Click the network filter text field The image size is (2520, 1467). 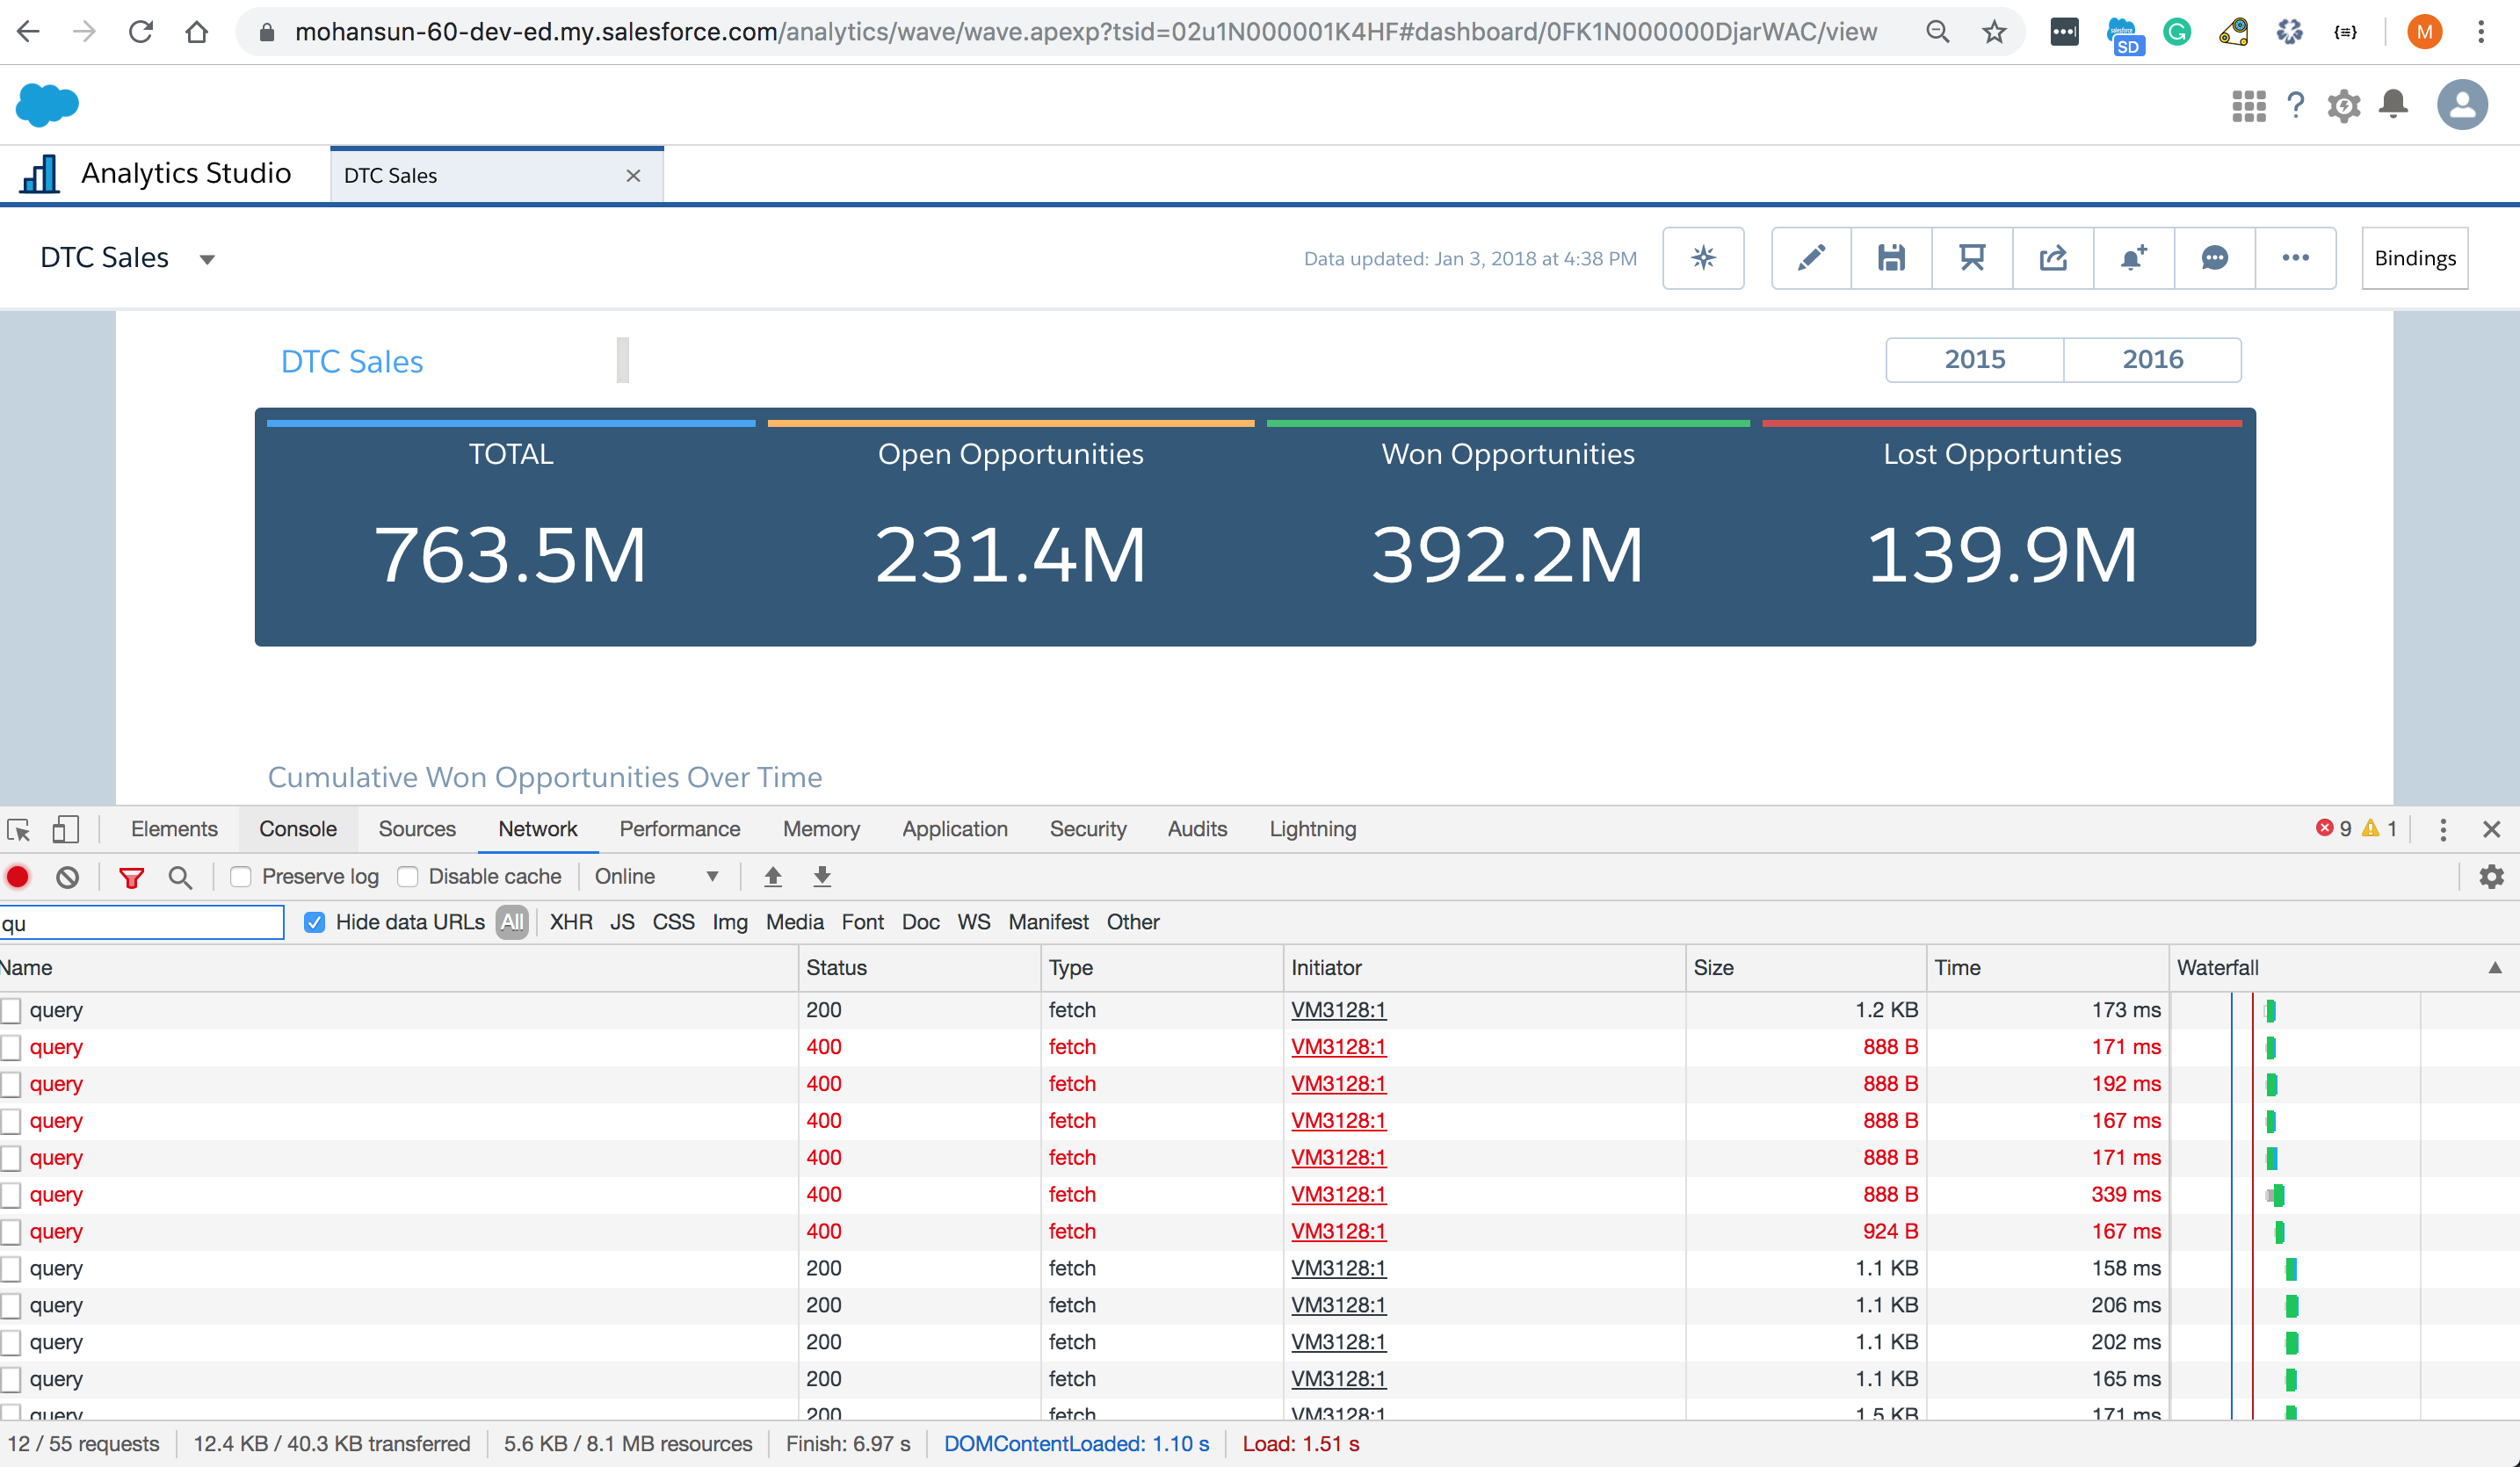click(142, 922)
